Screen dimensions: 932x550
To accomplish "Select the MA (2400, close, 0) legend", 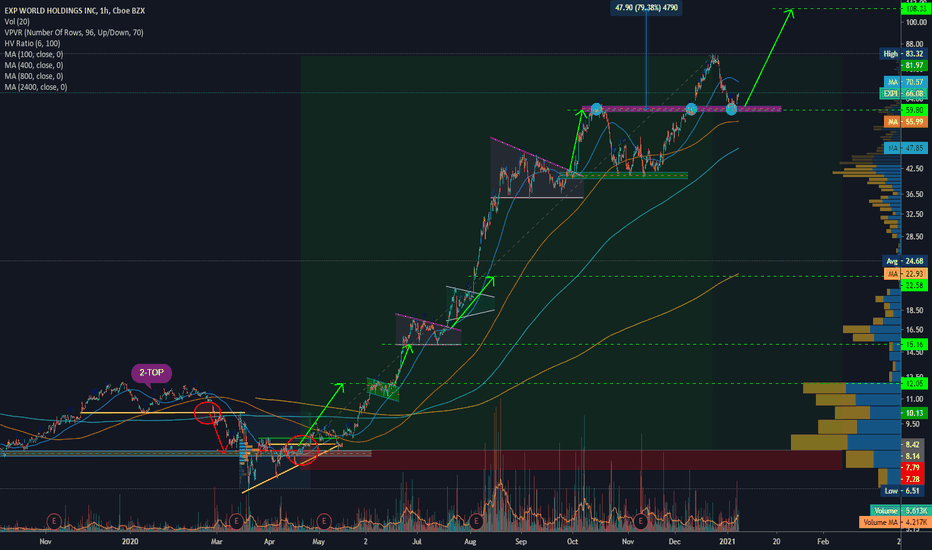I will [36, 87].
